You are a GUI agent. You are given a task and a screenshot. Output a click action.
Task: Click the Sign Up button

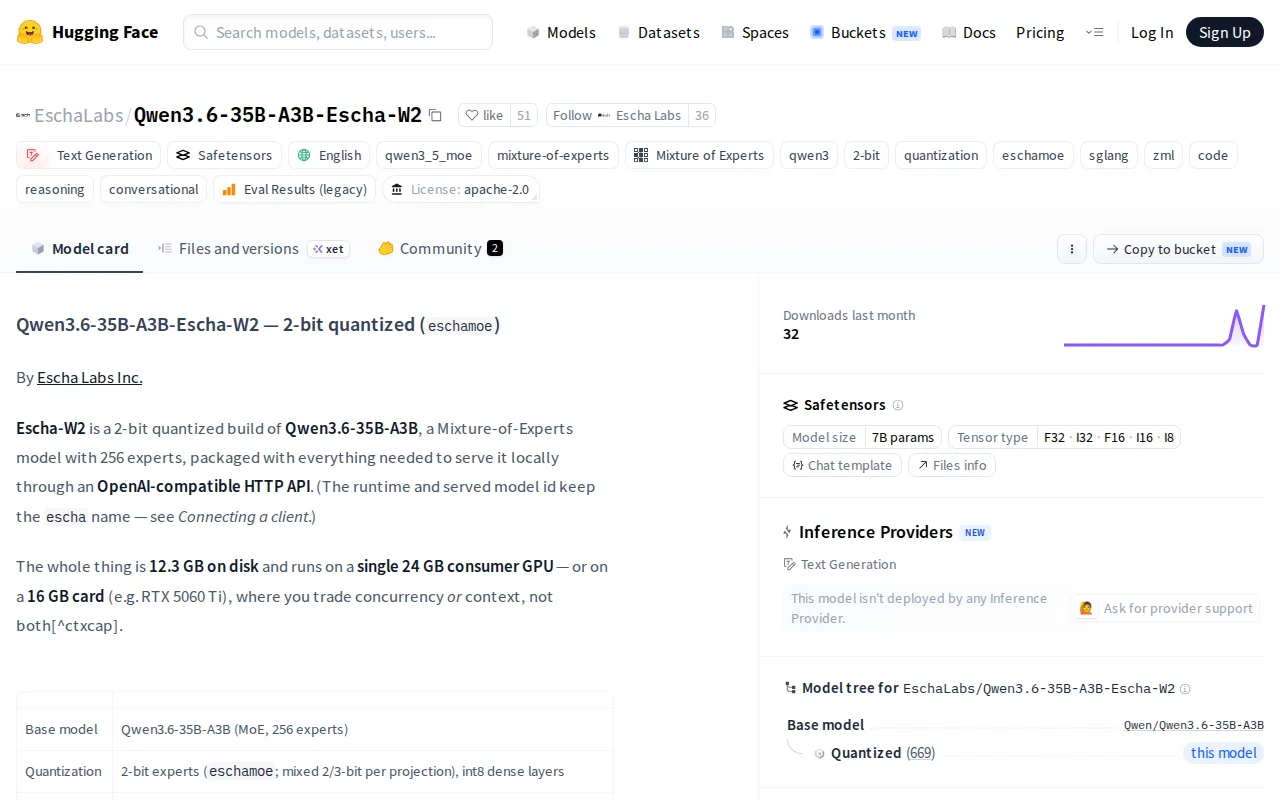click(x=1225, y=32)
